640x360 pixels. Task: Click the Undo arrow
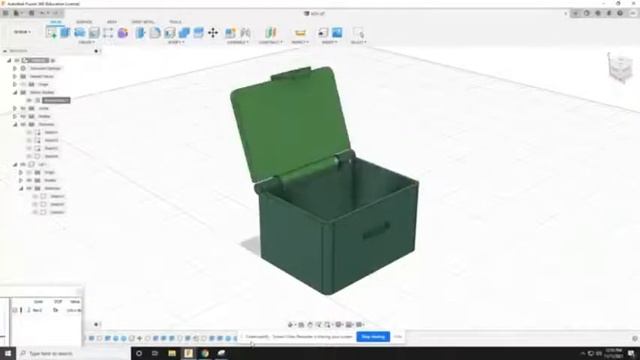(x=42, y=13)
